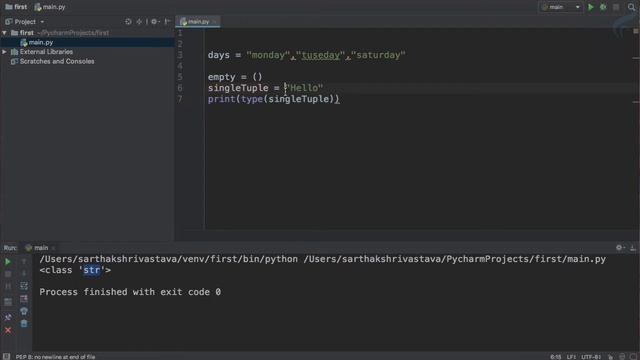The image size is (640, 360).
Task: Click the Stop square in the top toolbar
Action: [x=616, y=7]
